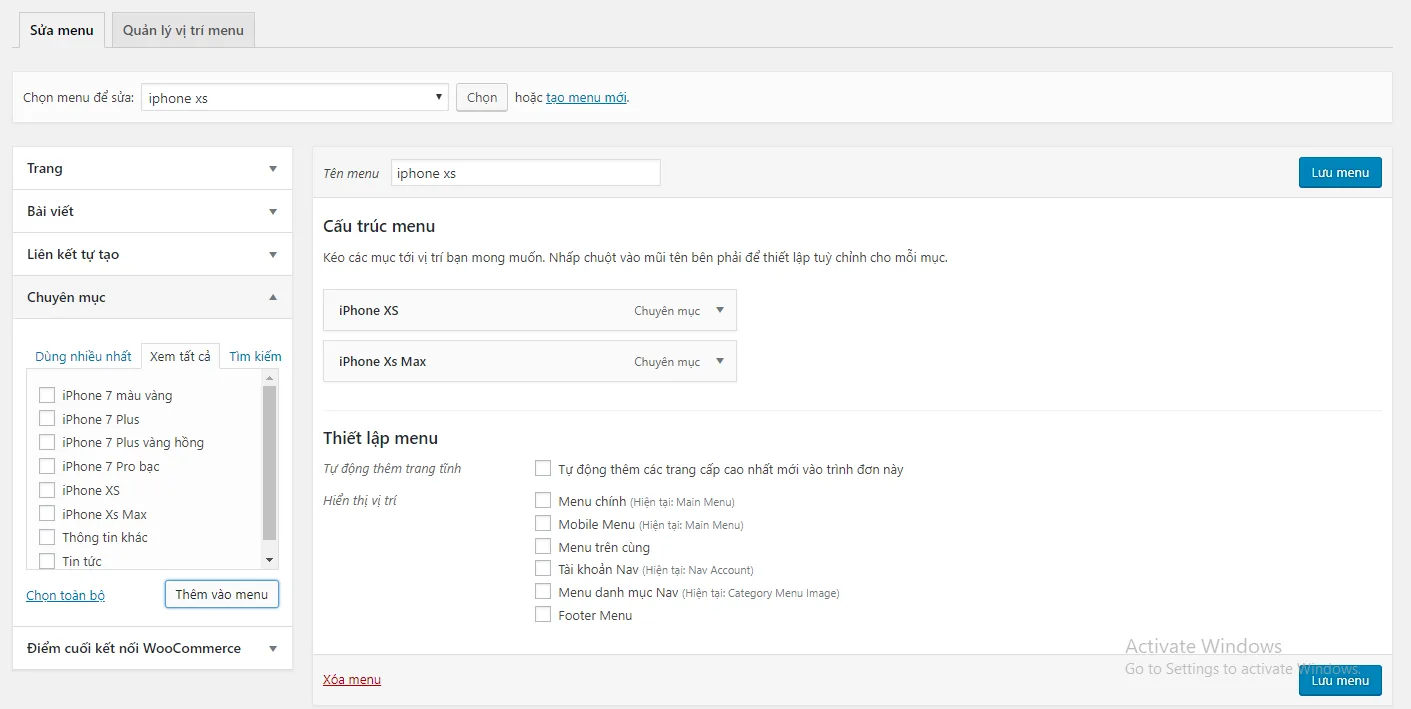Click the top Lưu menu button

click(1340, 172)
